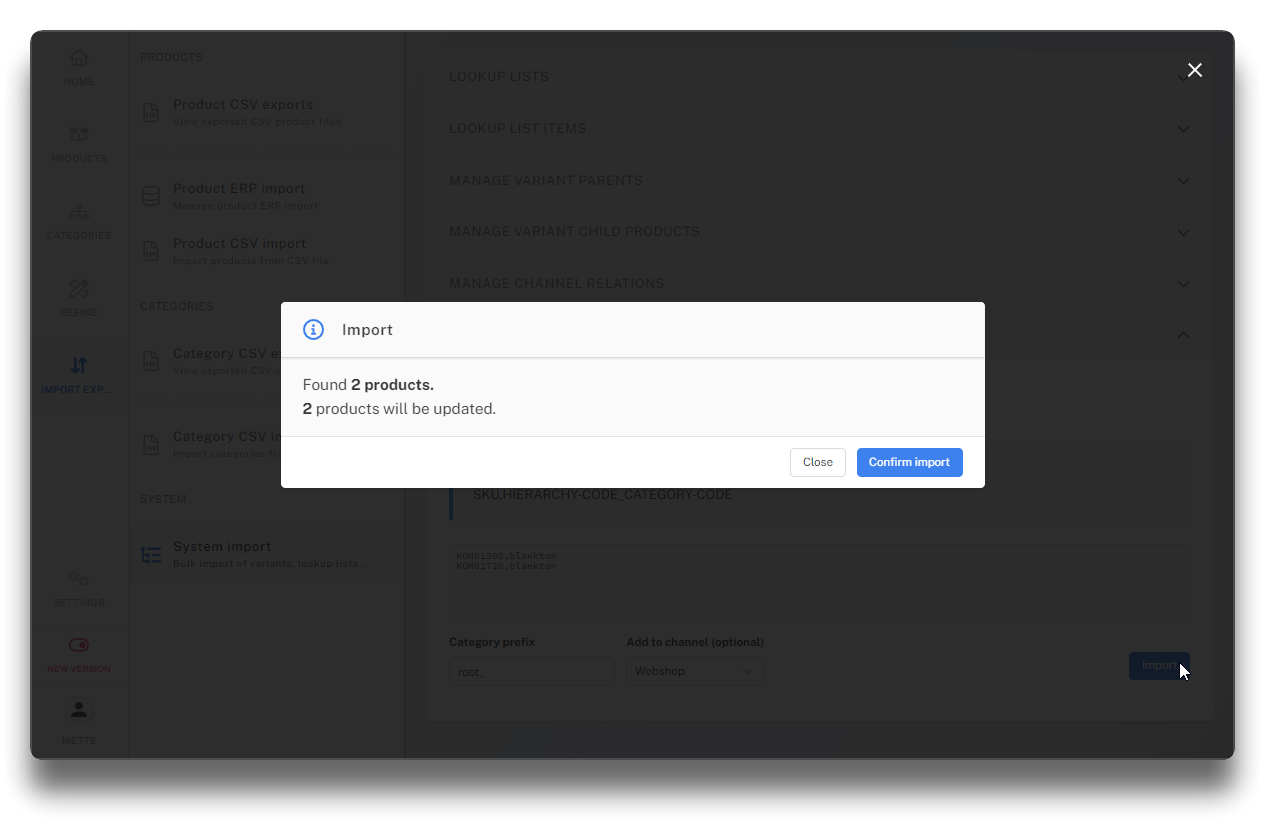Click the Mette user profile icon
Image resolution: width=1265 pixels, height=822 pixels.
[x=79, y=710]
